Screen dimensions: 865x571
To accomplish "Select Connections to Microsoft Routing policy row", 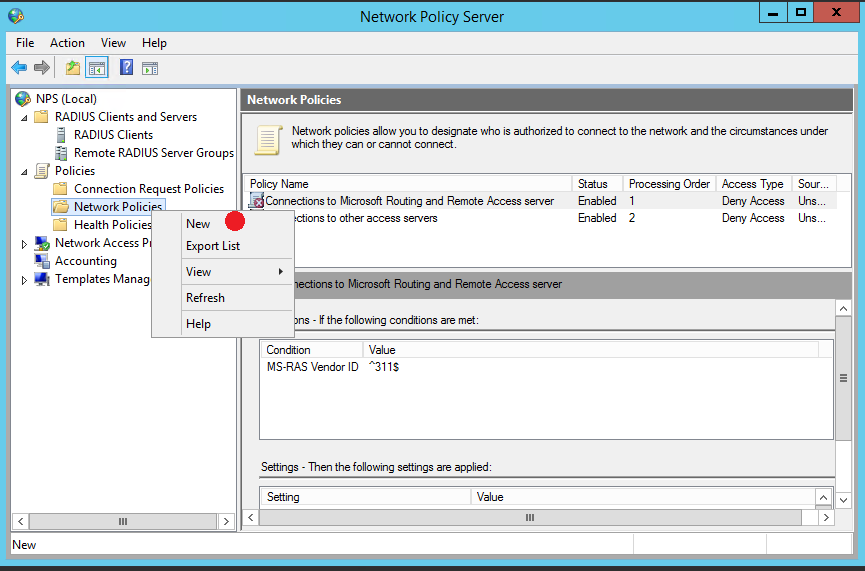I will click(x=541, y=201).
